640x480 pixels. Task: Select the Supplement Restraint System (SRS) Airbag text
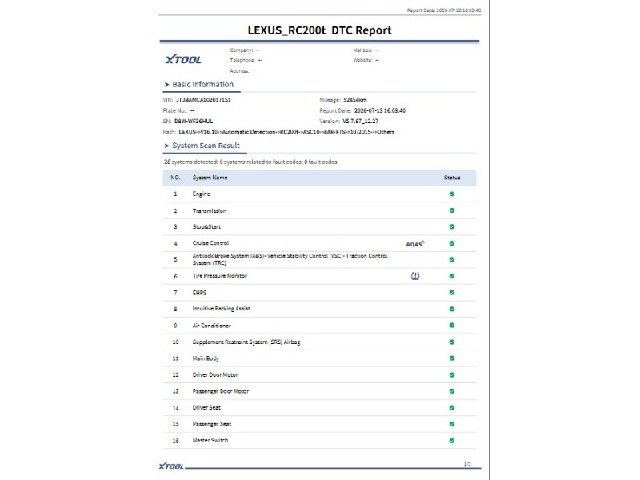coord(247,342)
